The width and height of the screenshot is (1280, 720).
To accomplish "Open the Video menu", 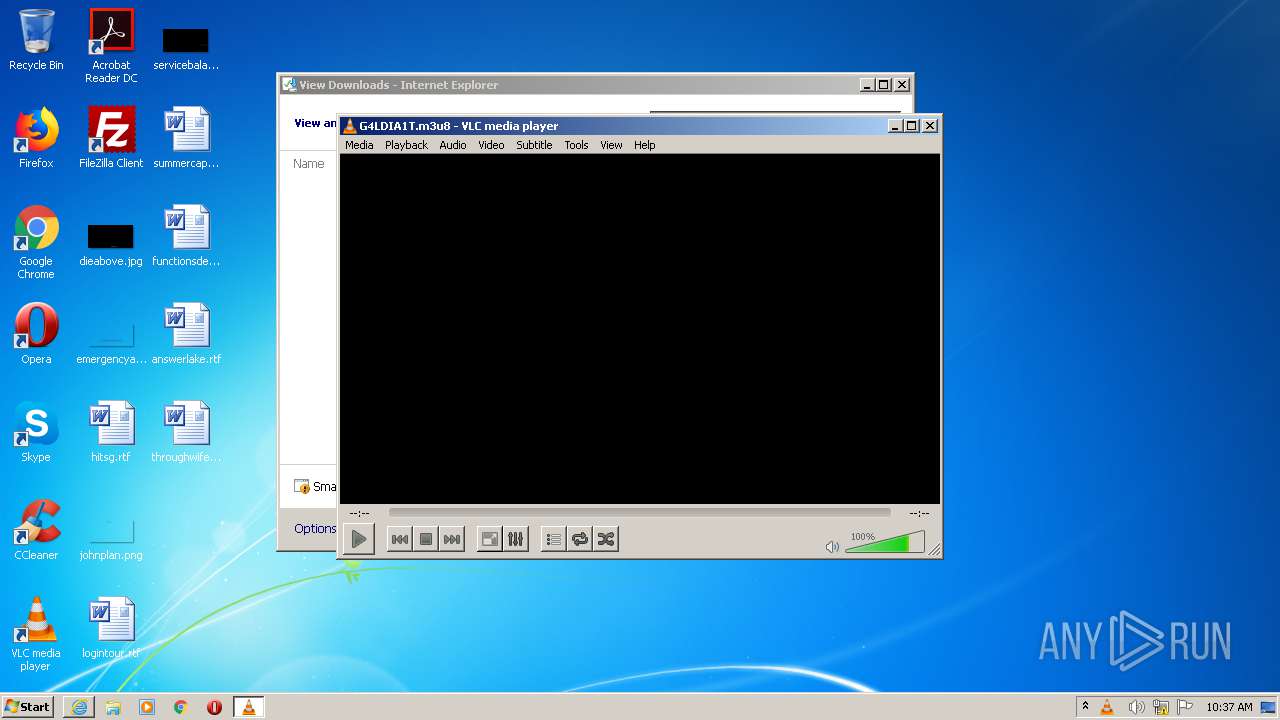I will [x=491, y=145].
